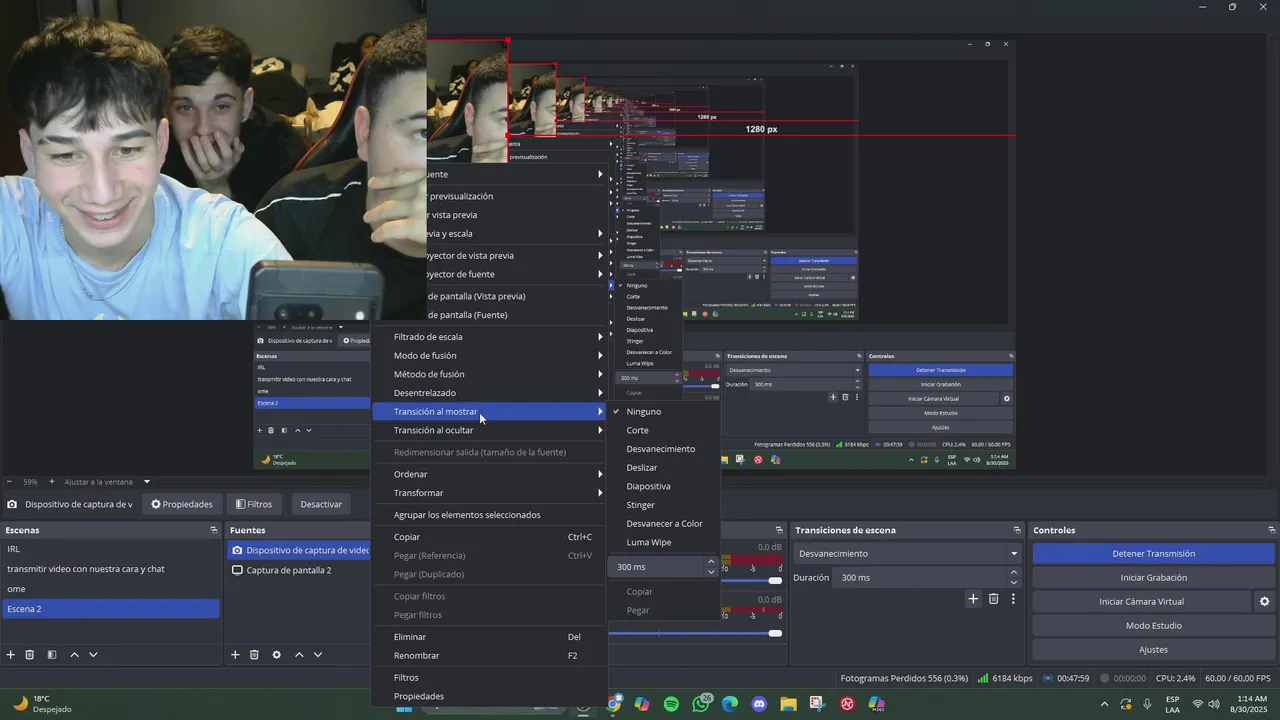Undock the Controles panel via float icon
1280x720 pixels.
(x=1272, y=530)
